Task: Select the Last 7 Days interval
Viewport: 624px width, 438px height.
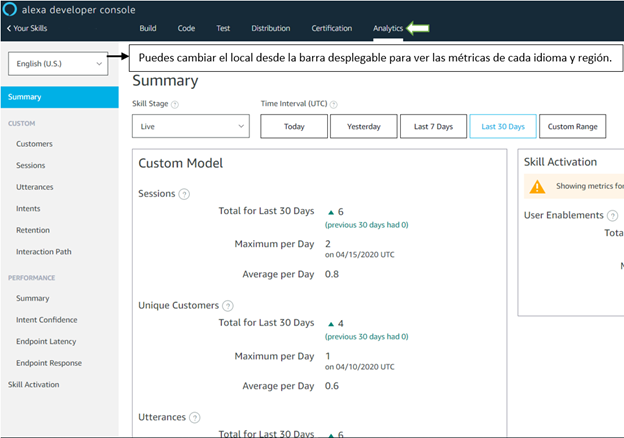Action: point(432,127)
